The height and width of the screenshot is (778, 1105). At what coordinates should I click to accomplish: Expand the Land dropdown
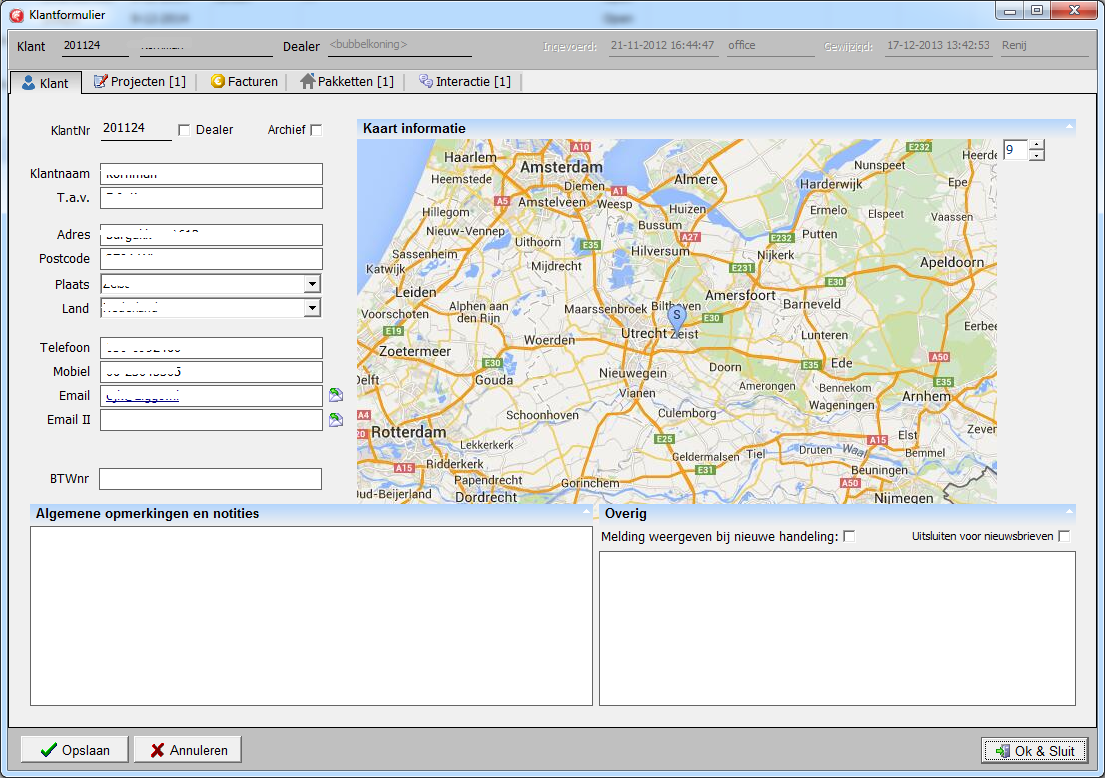click(312, 308)
